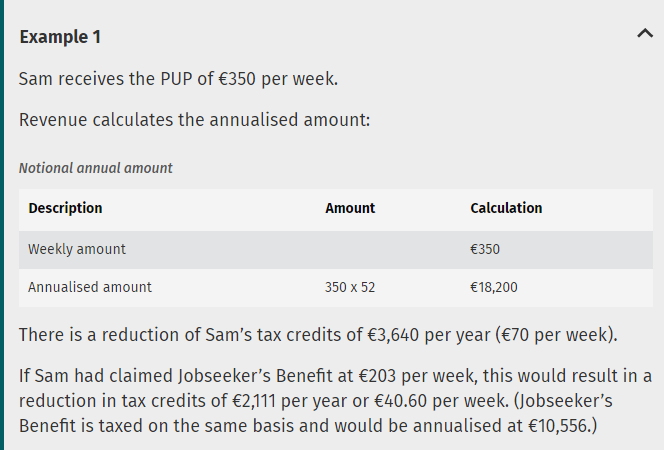Click the 350 x 52 cell

click(350, 287)
